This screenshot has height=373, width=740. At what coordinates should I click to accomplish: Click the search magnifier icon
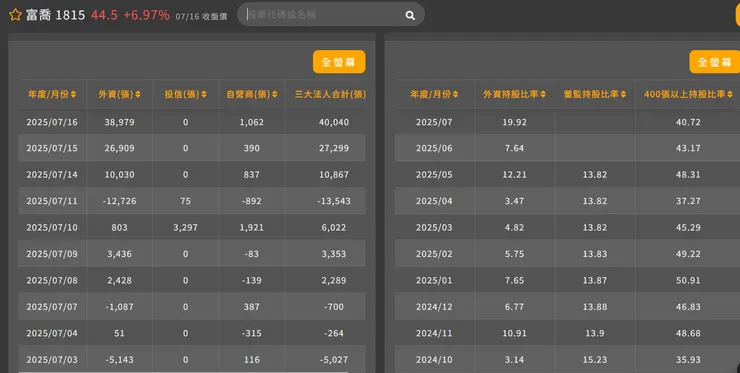tap(410, 15)
